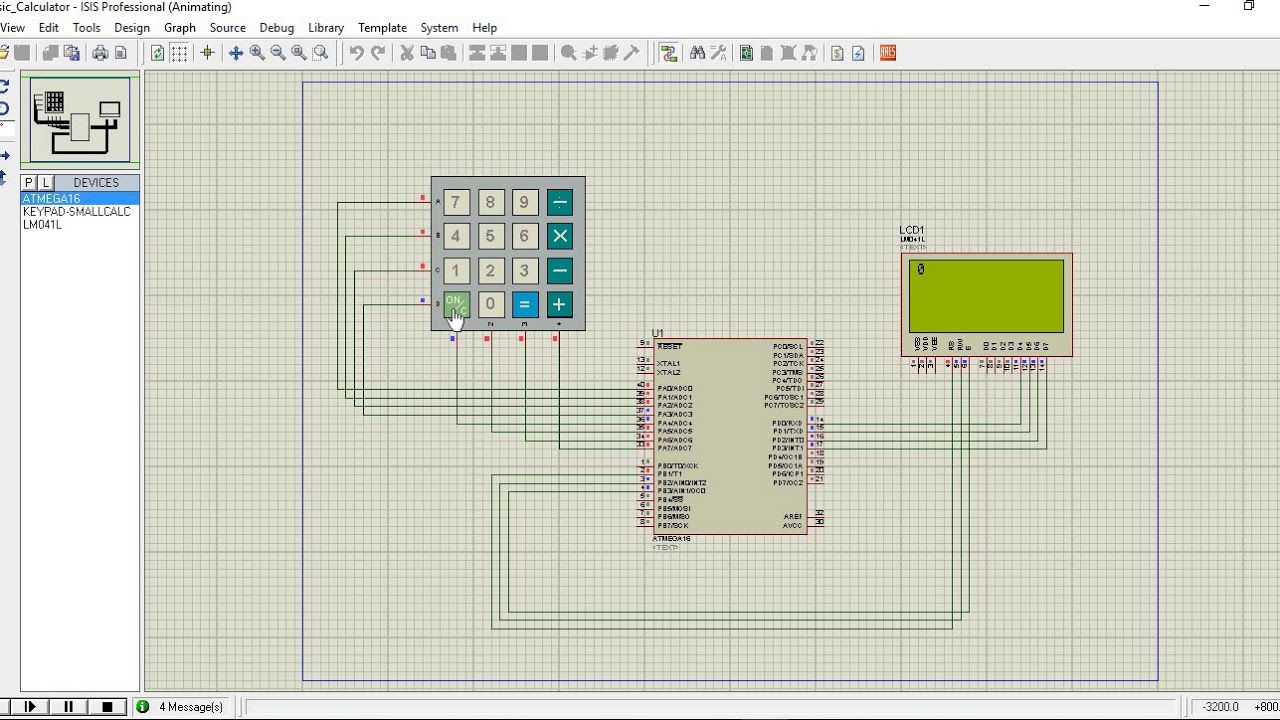Click the ARES netlist transfer icon

tap(888, 53)
